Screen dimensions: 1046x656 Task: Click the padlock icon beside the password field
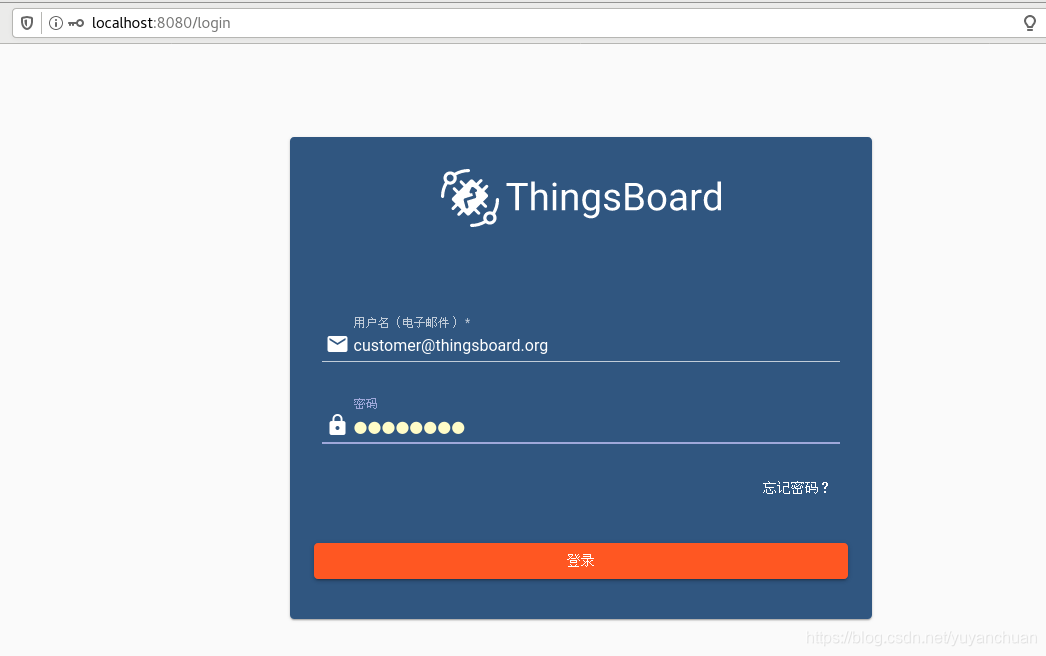(x=337, y=424)
